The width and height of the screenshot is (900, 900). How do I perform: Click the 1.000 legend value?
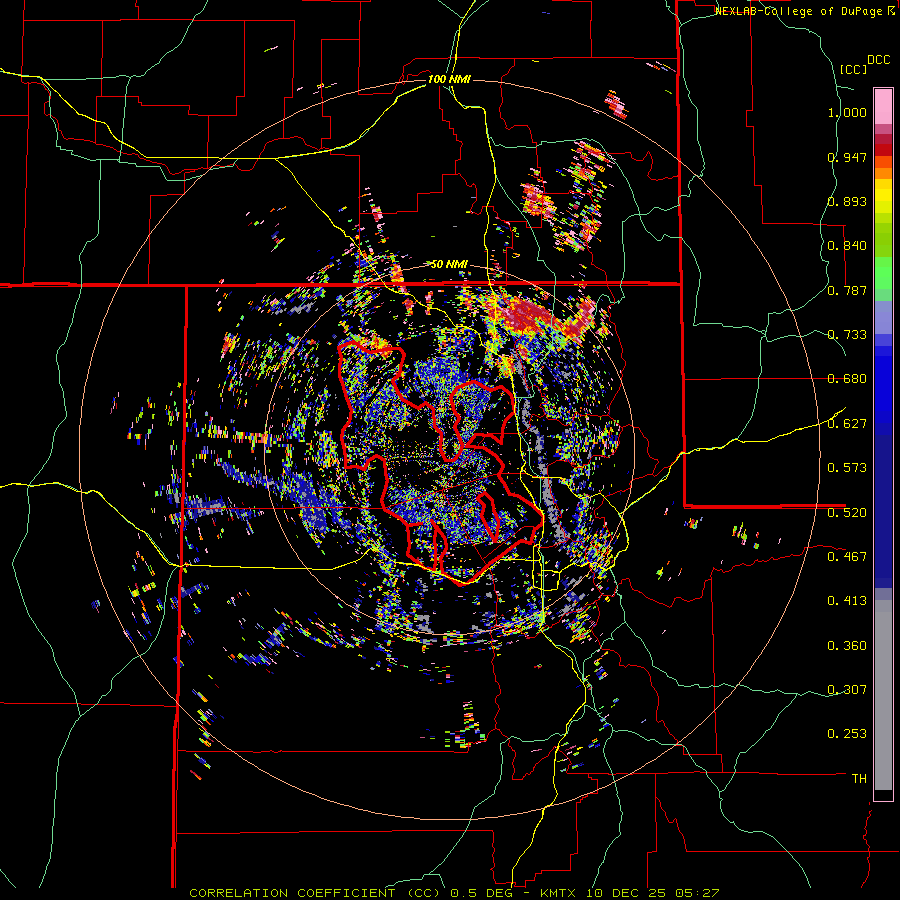[847, 112]
